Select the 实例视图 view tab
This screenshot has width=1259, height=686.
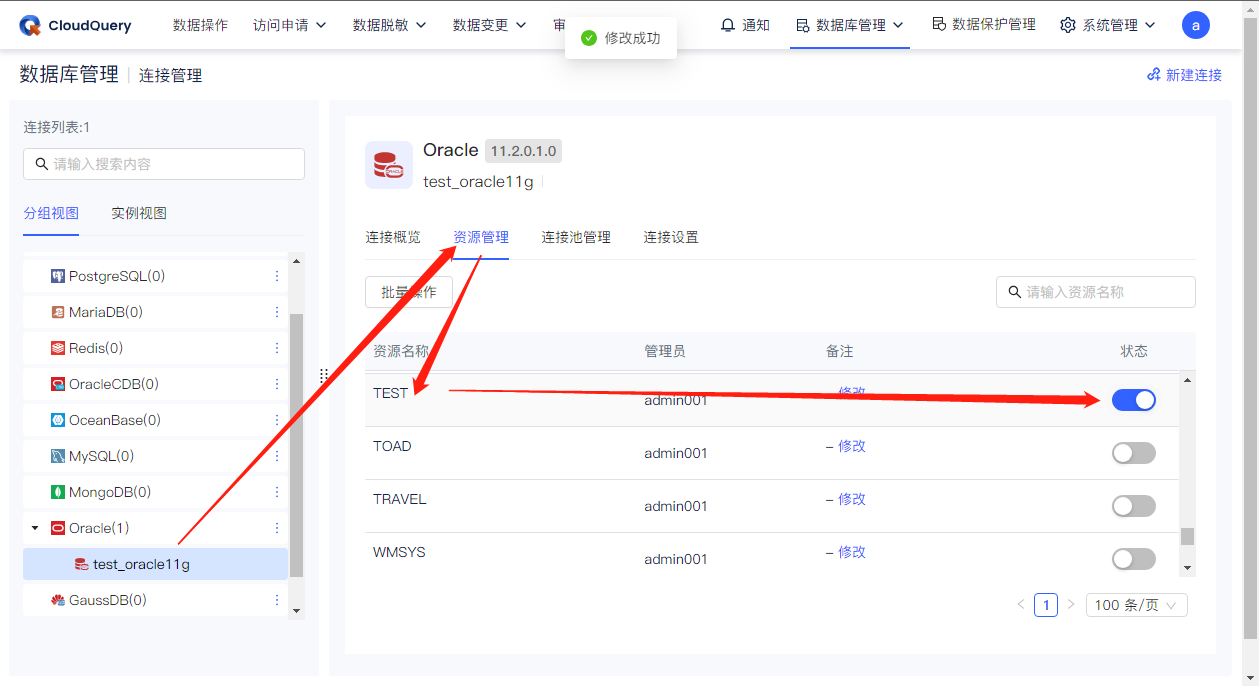point(139,213)
